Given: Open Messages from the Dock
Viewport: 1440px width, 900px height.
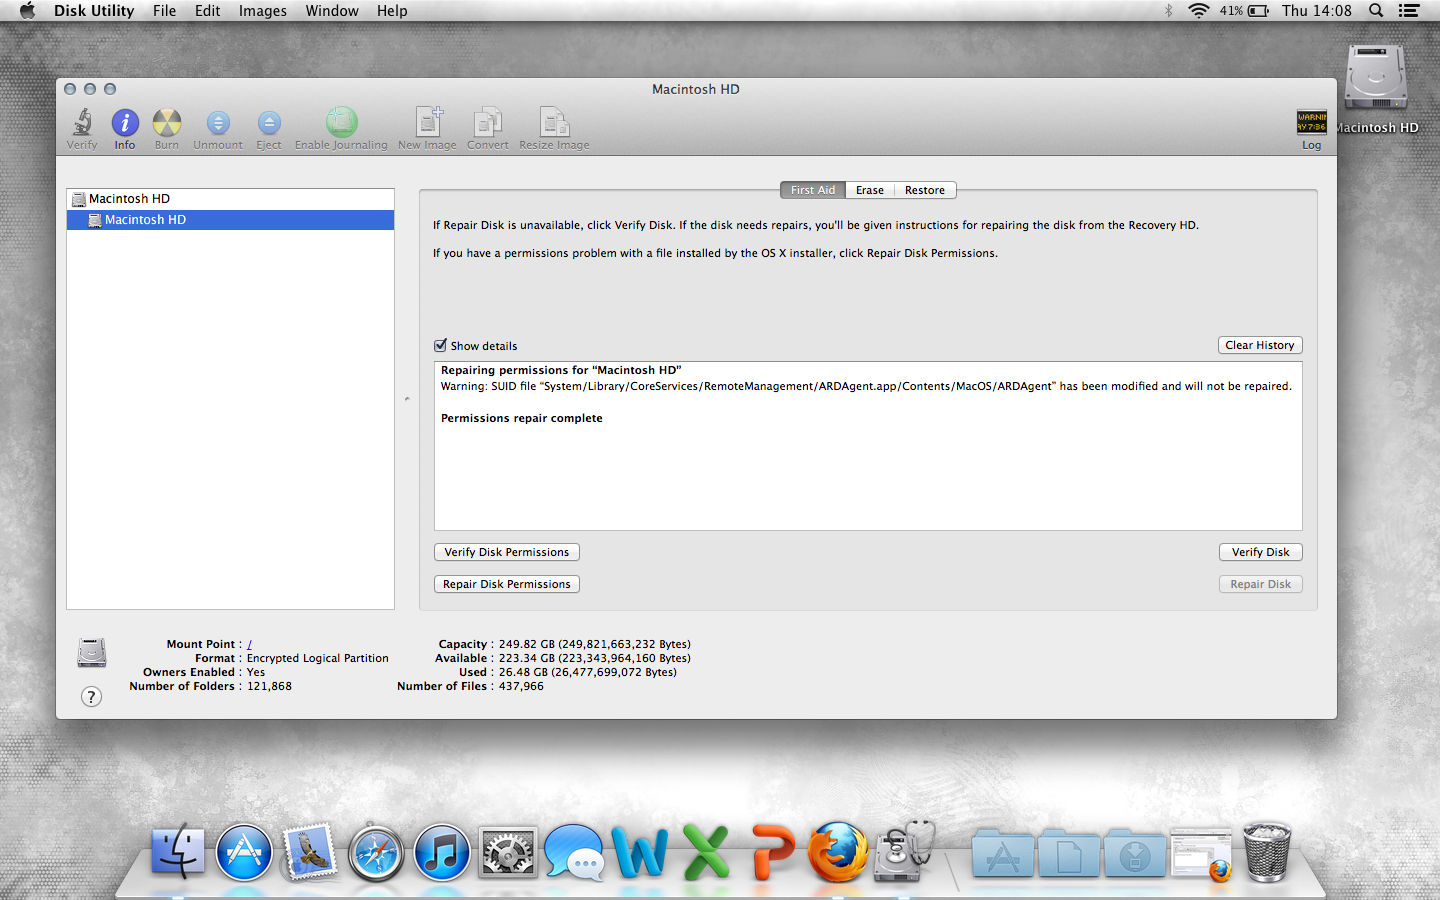Looking at the screenshot, I should pyautogui.click(x=574, y=853).
